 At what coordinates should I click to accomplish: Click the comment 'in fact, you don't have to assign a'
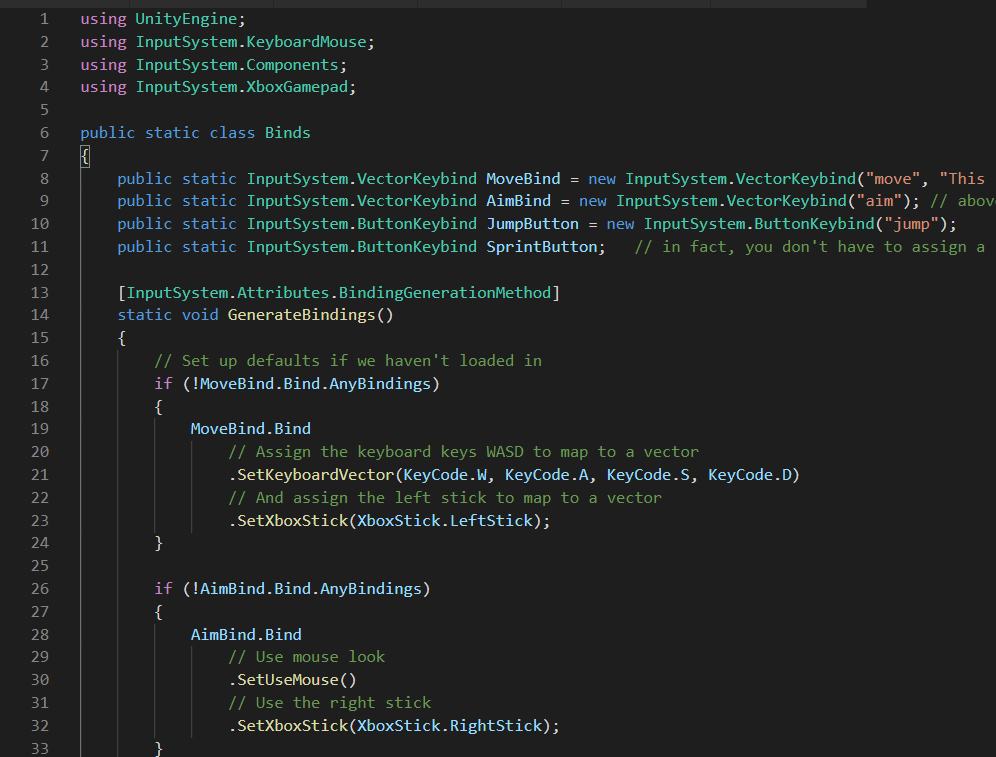pos(810,247)
